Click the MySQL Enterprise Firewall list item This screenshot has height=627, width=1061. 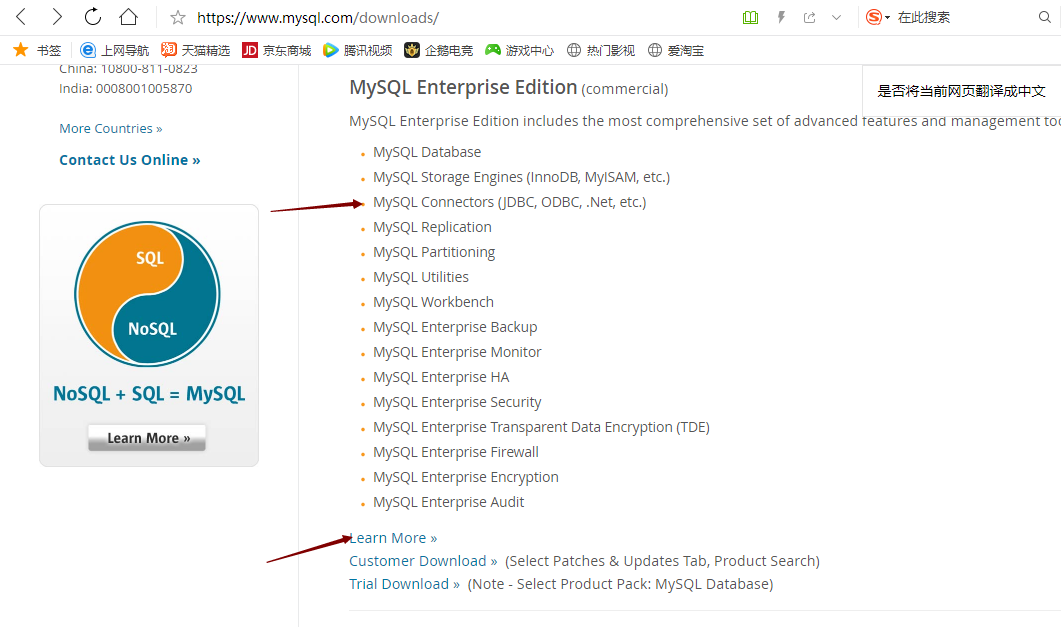click(x=455, y=452)
